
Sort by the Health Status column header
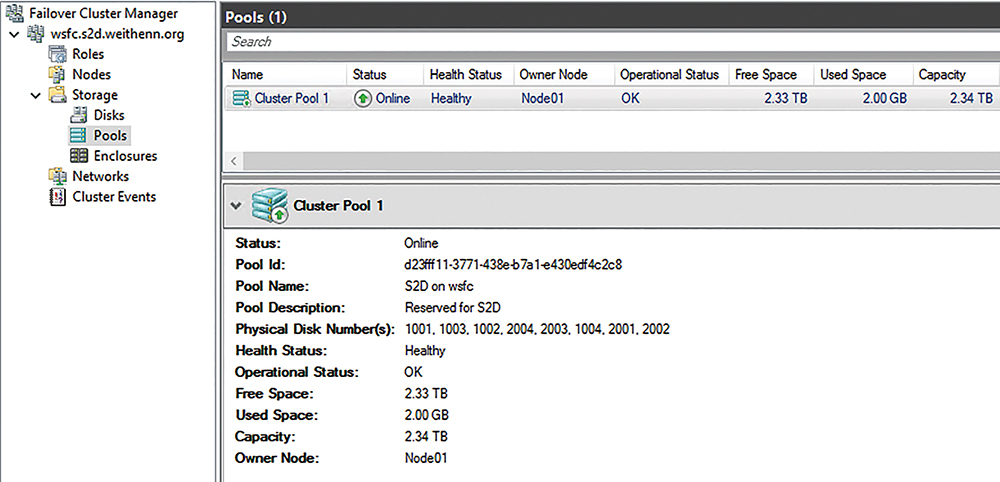tap(467, 75)
